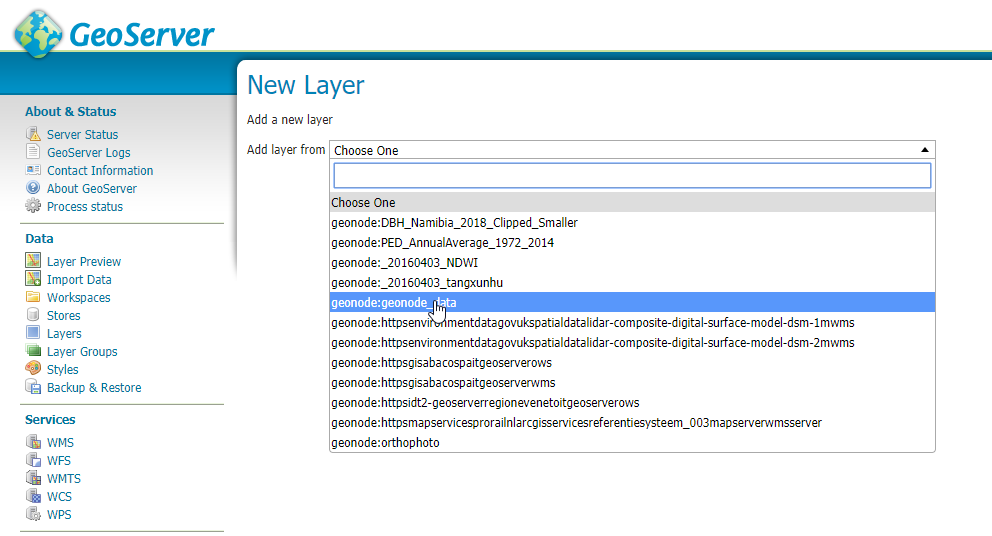Select the geonode:geonode_data store
Viewport: 992px width, 536px height.
point(632,302)
